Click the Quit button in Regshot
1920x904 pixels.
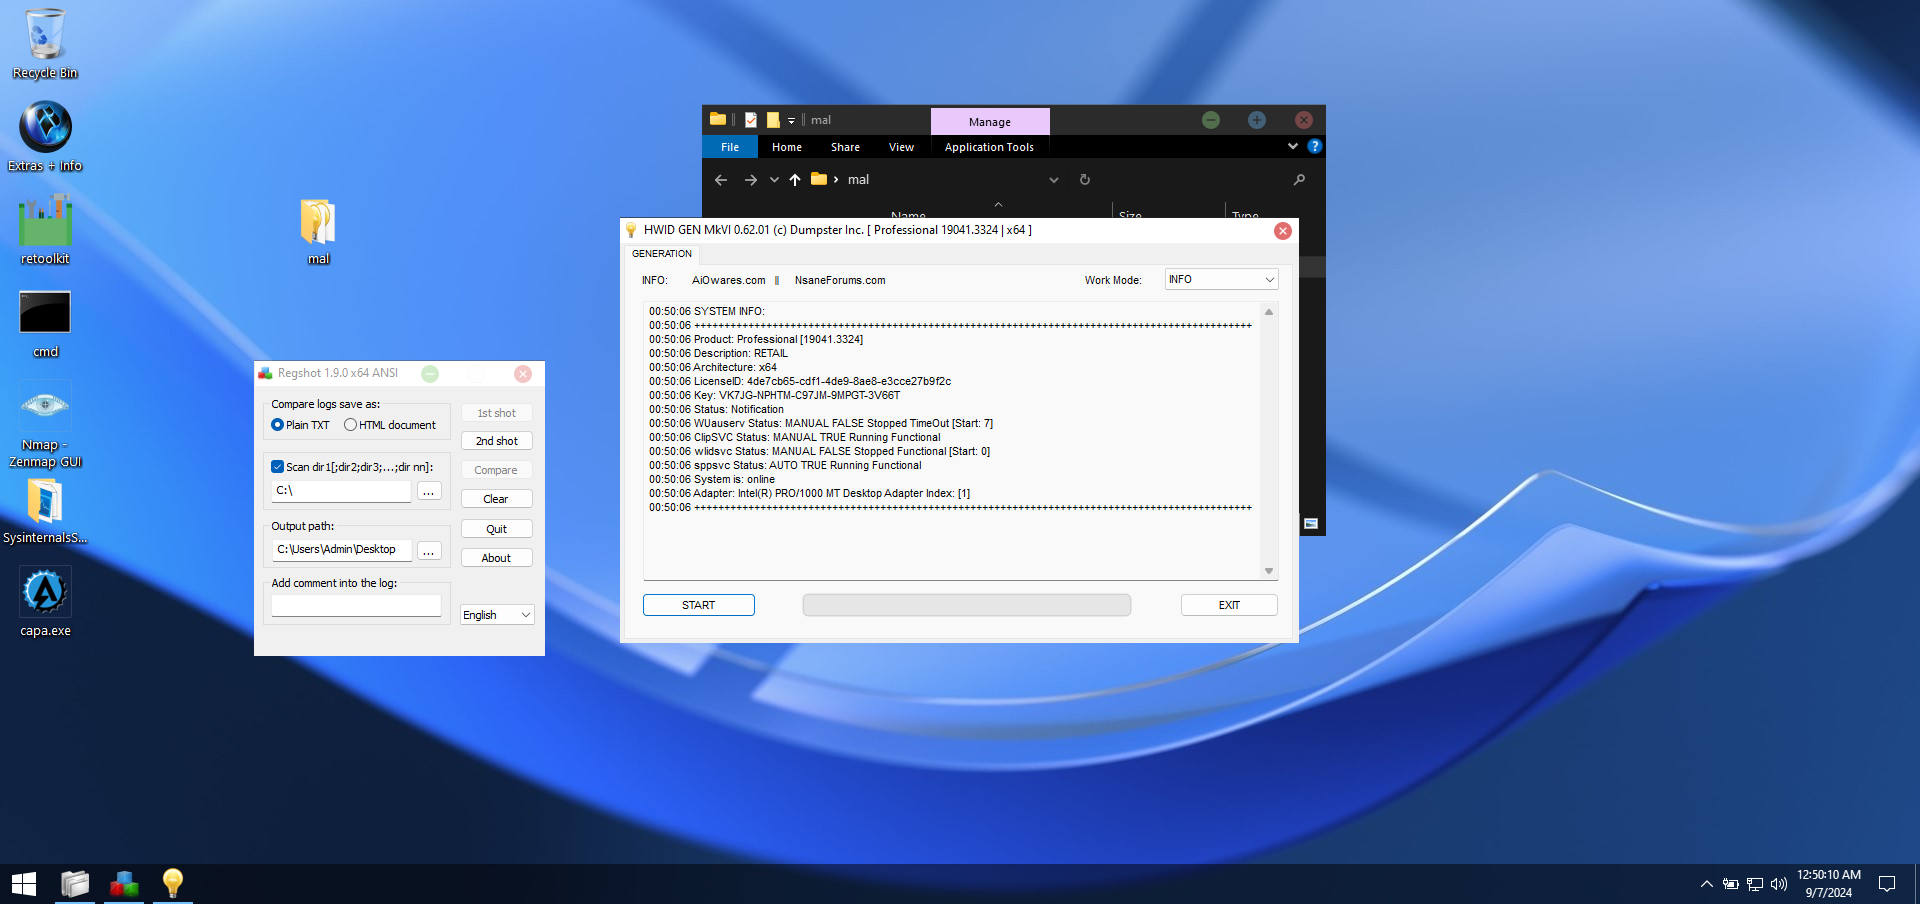[497, 529]
